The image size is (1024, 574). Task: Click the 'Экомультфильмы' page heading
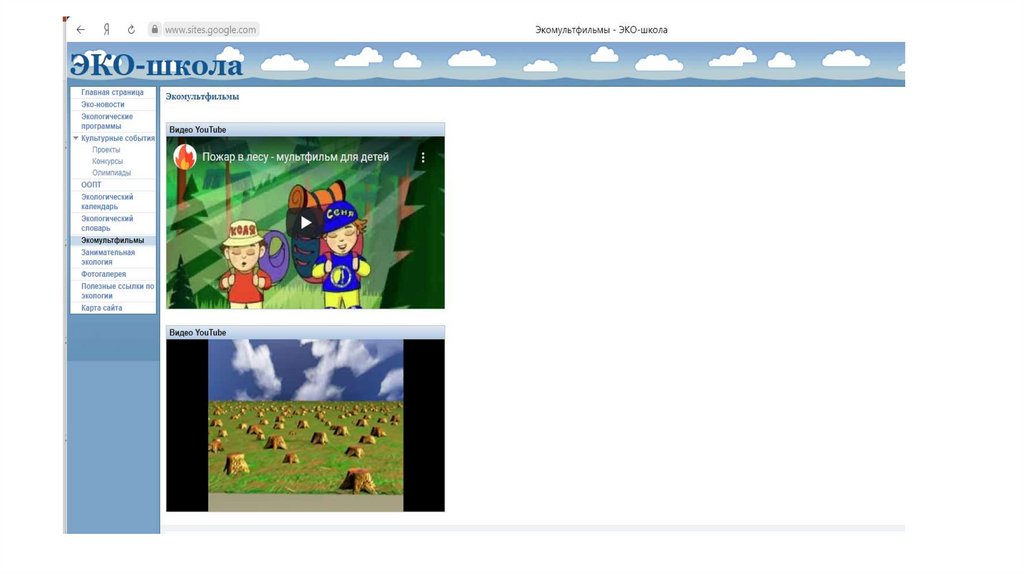(202, 97)
